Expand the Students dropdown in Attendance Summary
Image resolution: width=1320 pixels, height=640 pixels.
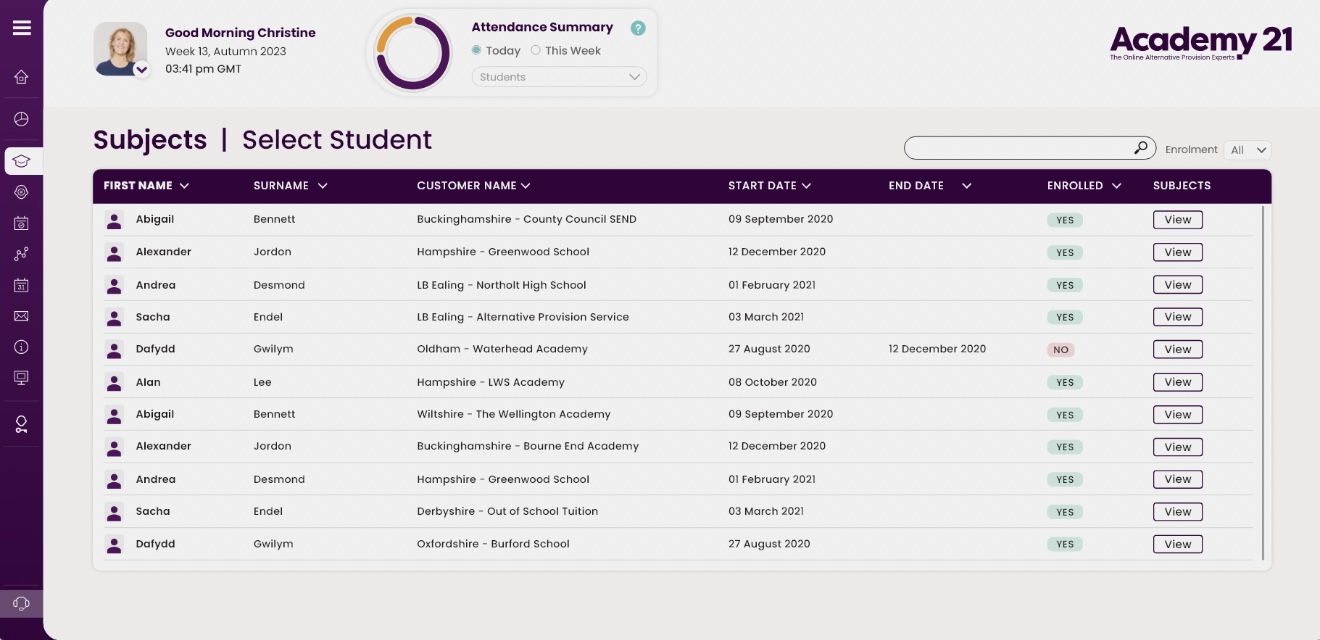(x=559, y=77)
